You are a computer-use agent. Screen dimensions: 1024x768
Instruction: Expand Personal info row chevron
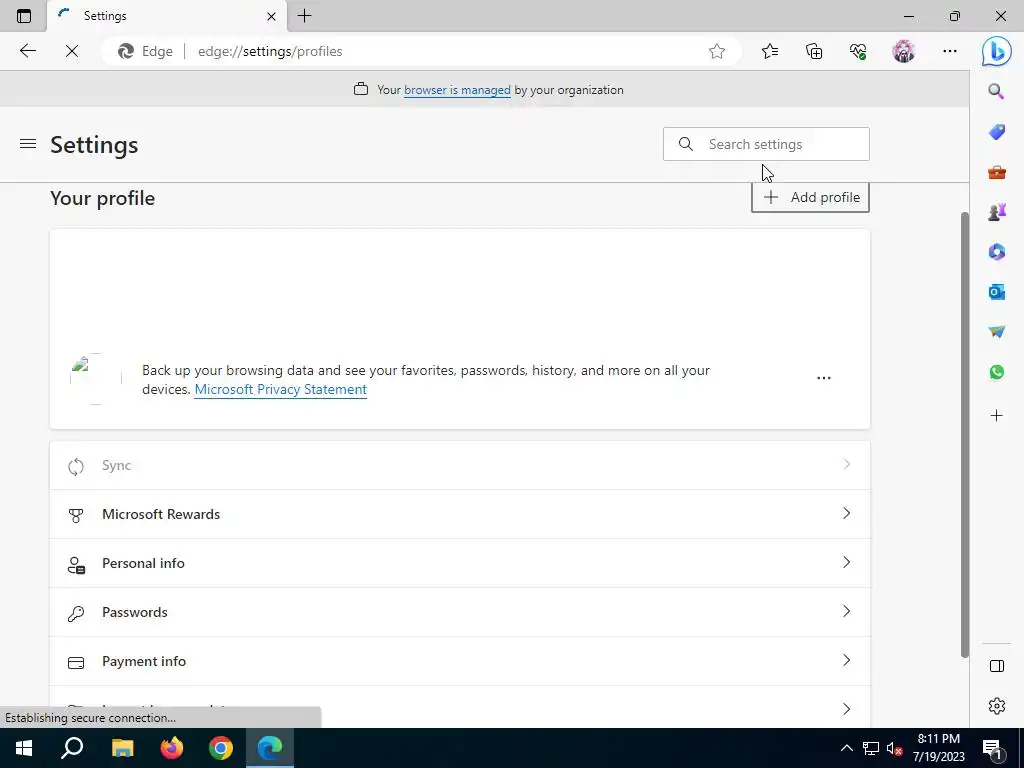[x=846, y=563]
